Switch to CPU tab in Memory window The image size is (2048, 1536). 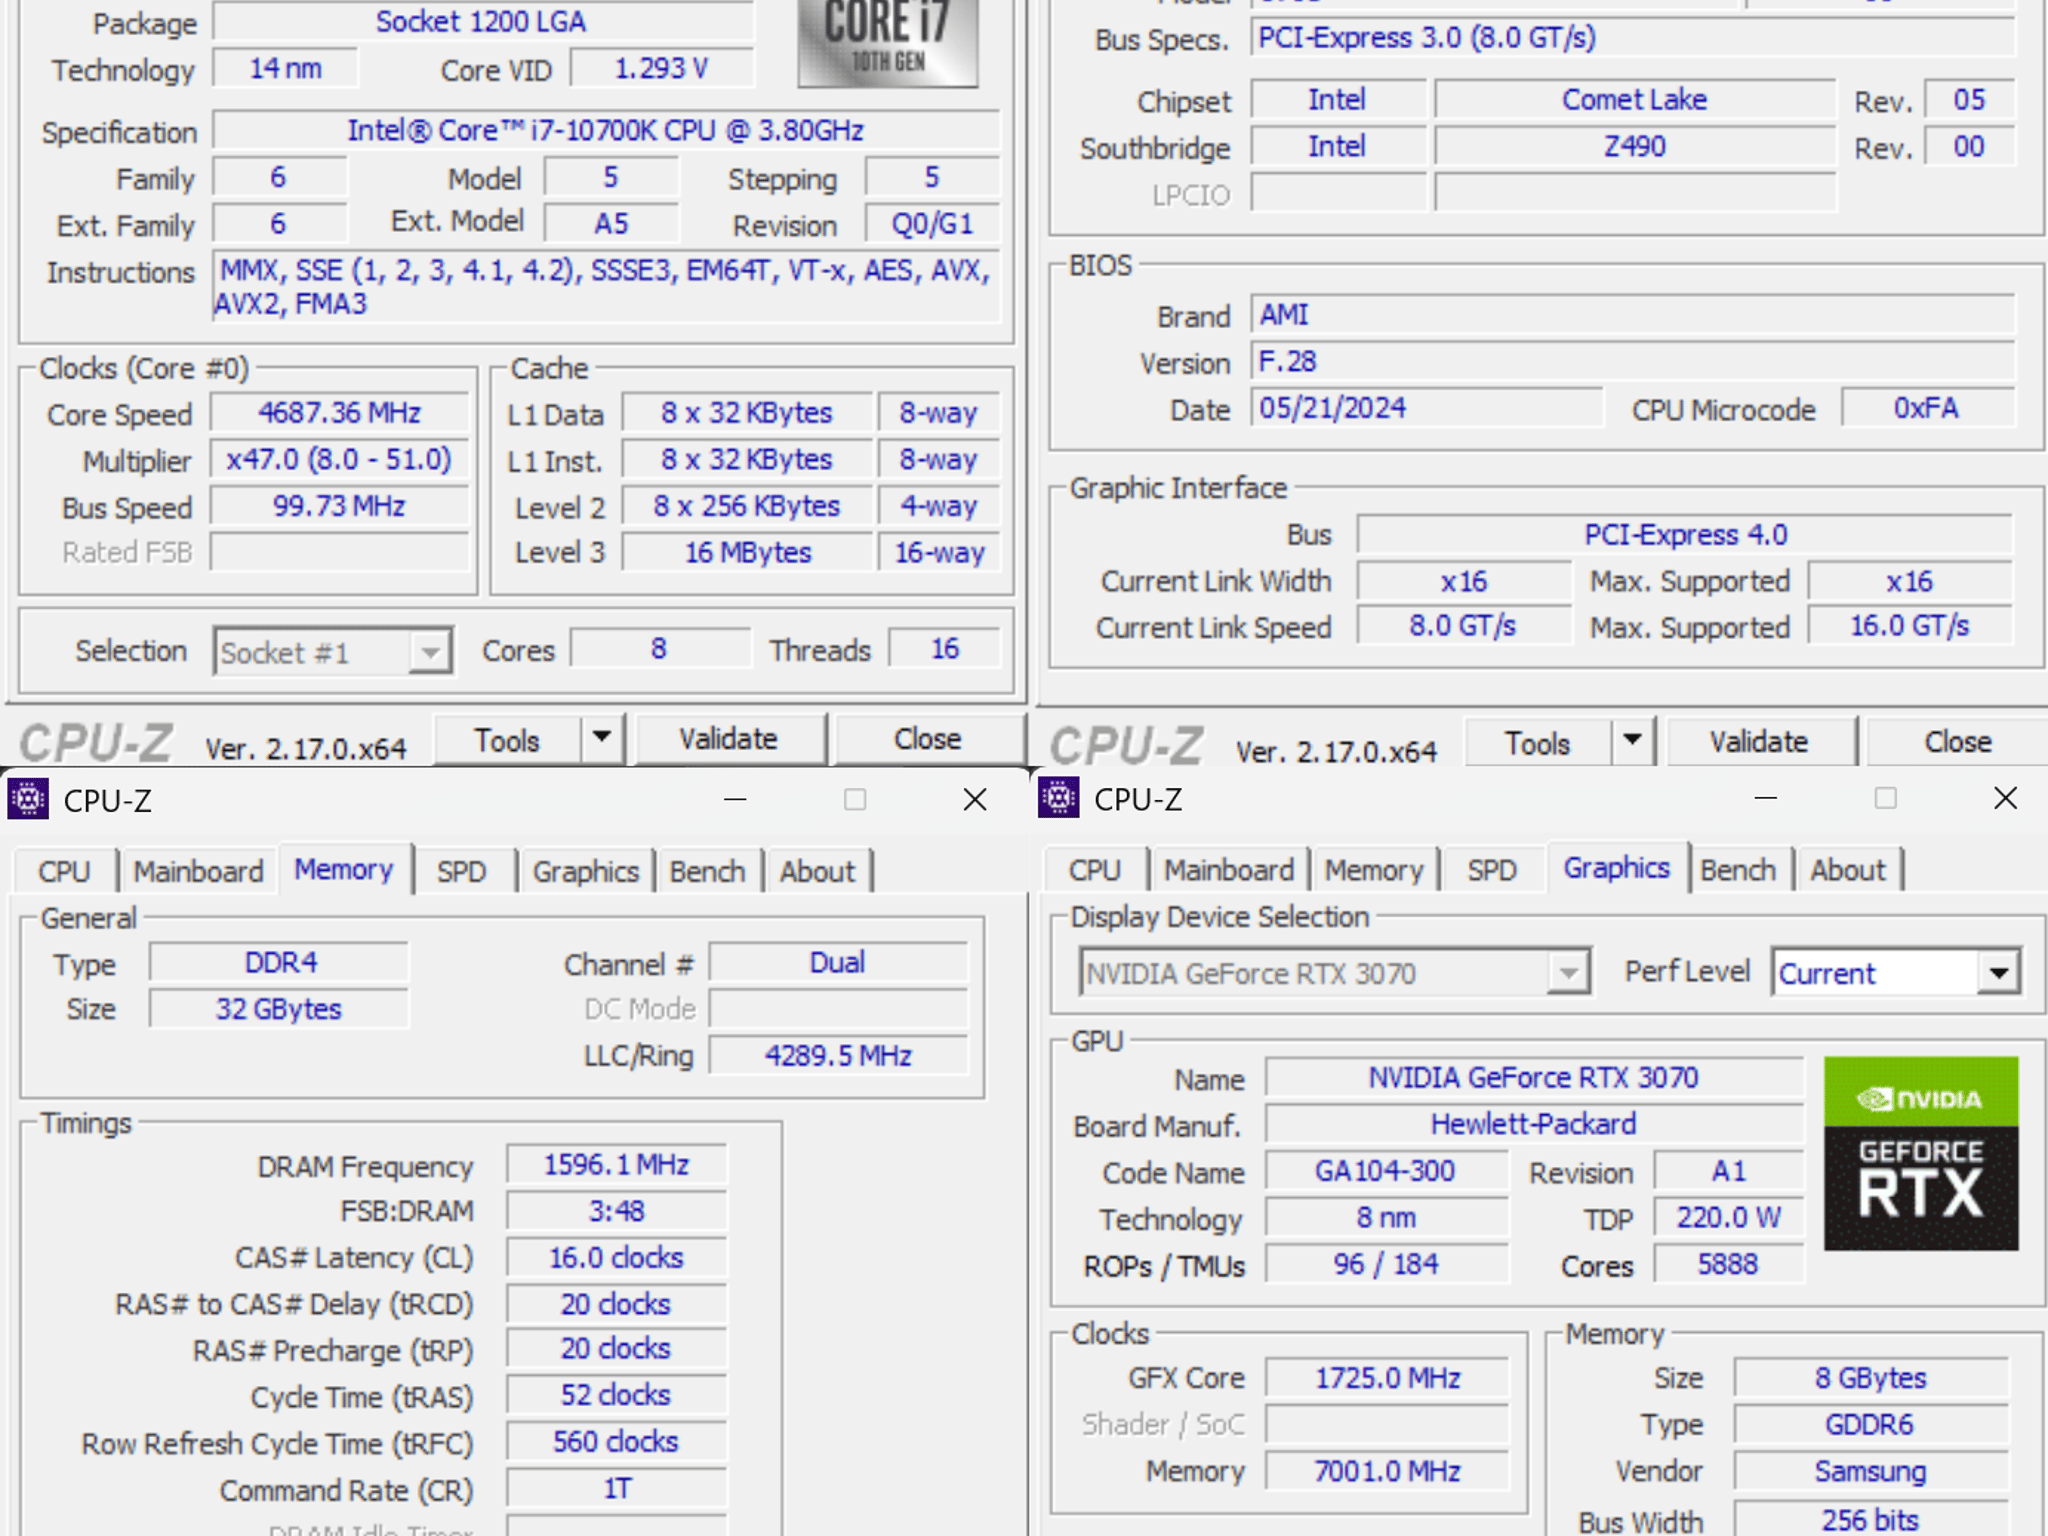point(64,871)
